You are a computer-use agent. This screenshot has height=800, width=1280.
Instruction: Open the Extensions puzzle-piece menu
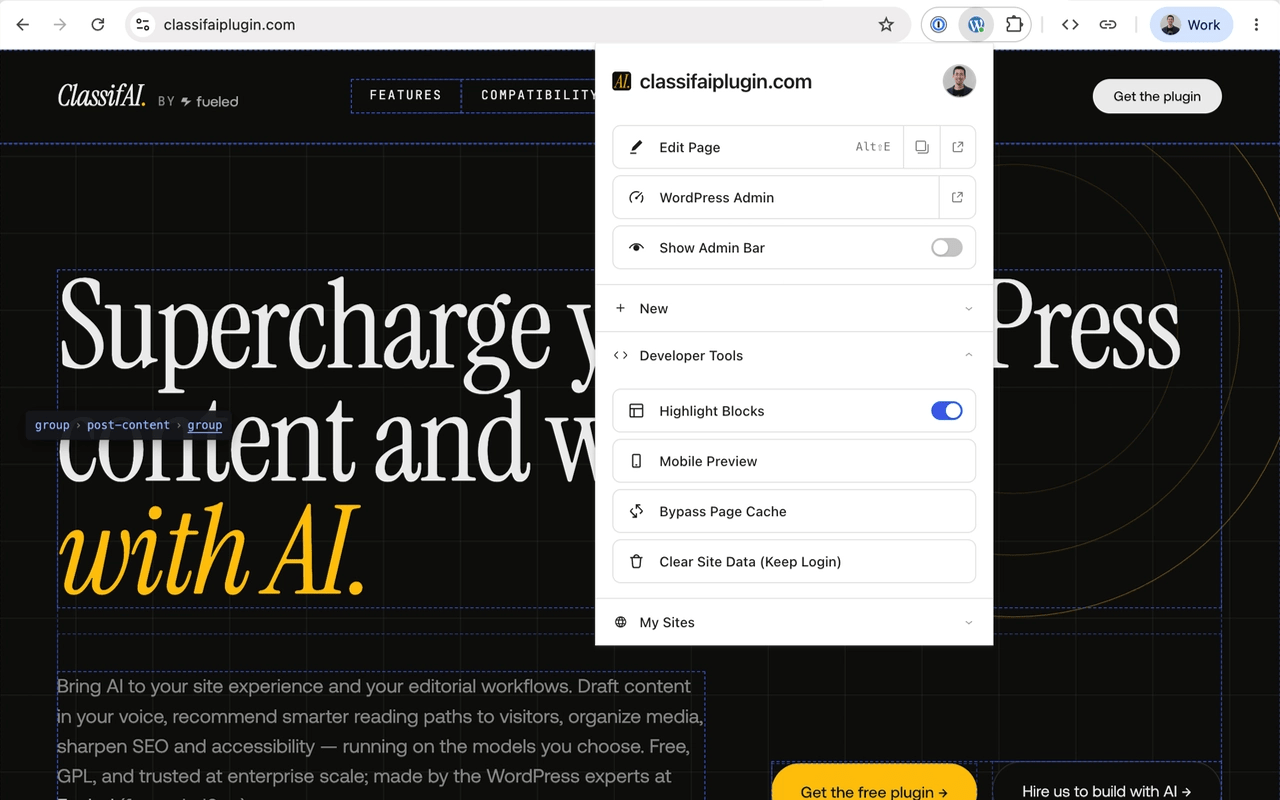tap(1014, 25)
